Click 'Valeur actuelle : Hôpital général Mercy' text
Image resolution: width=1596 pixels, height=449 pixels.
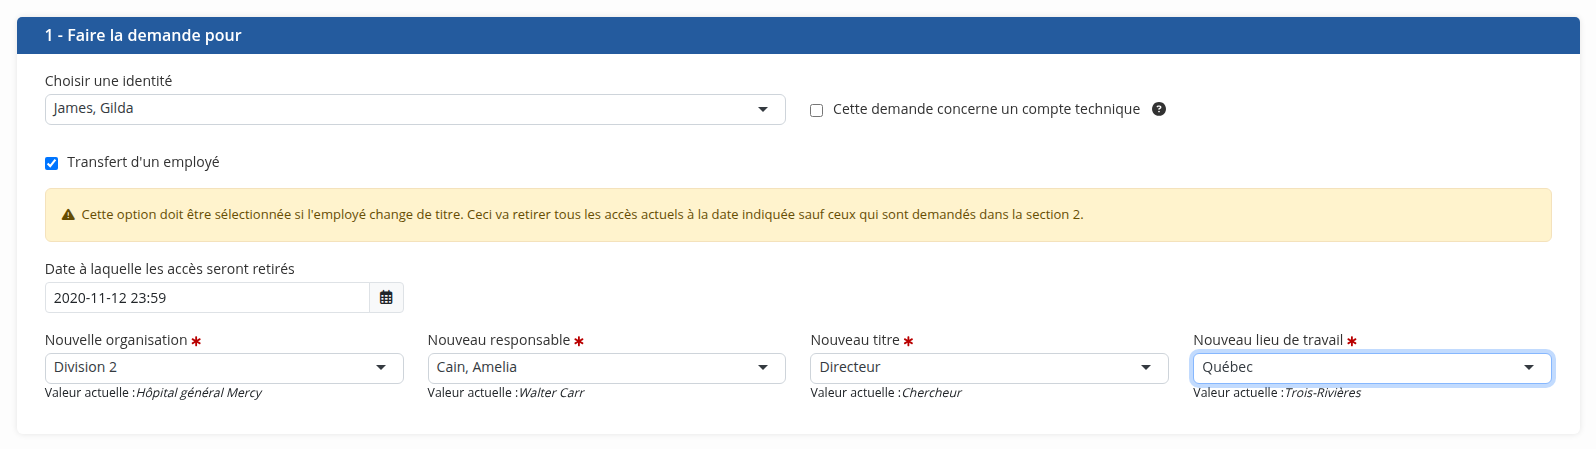[153, 393]
